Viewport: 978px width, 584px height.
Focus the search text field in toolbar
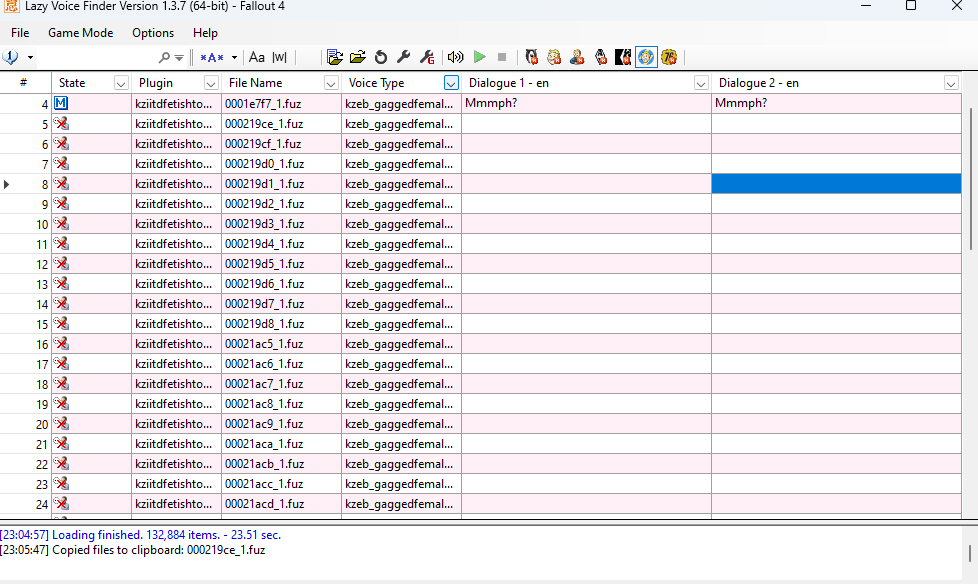click(x=97, y=57)
